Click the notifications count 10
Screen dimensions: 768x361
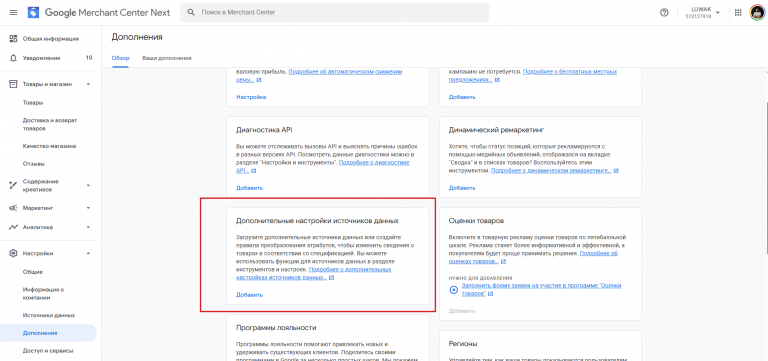coord(89,58)
